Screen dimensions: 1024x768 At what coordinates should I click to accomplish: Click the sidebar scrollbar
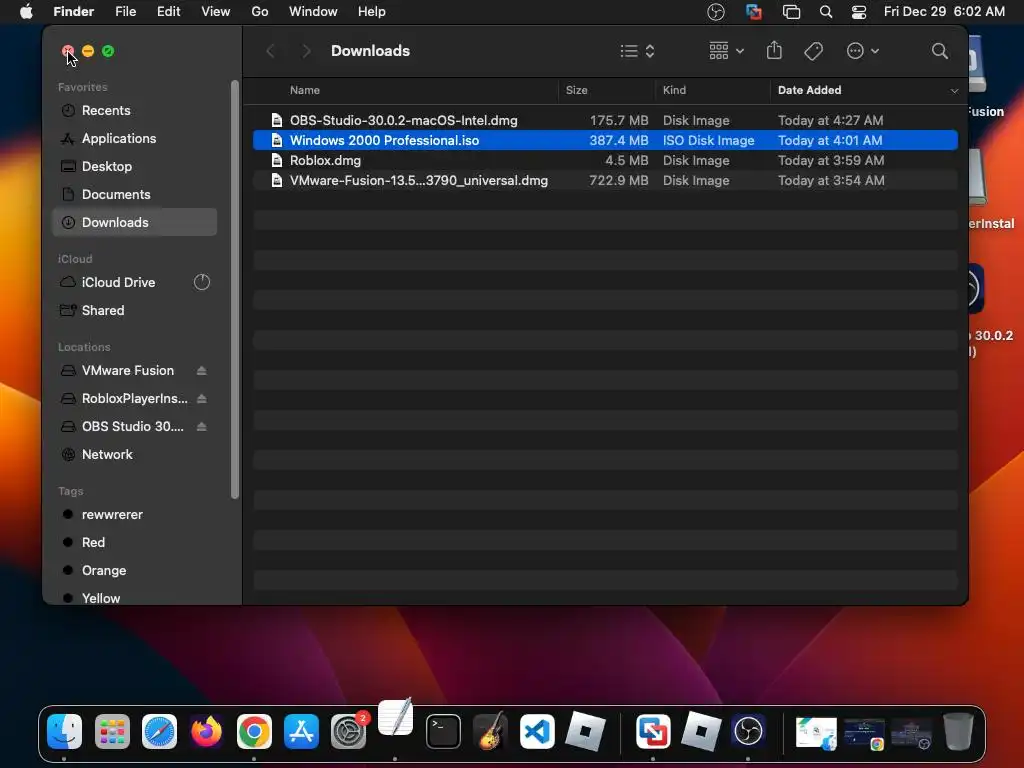pos(234,290)
